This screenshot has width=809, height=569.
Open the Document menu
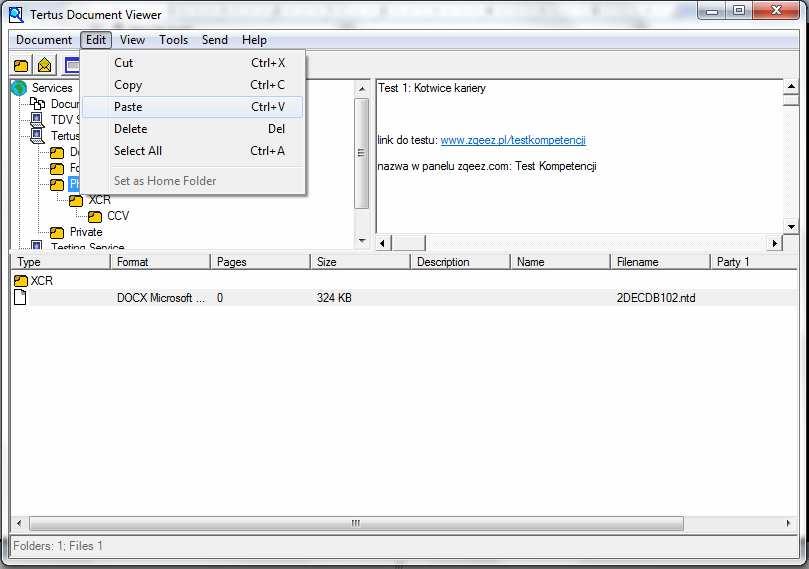coord(44,40)
